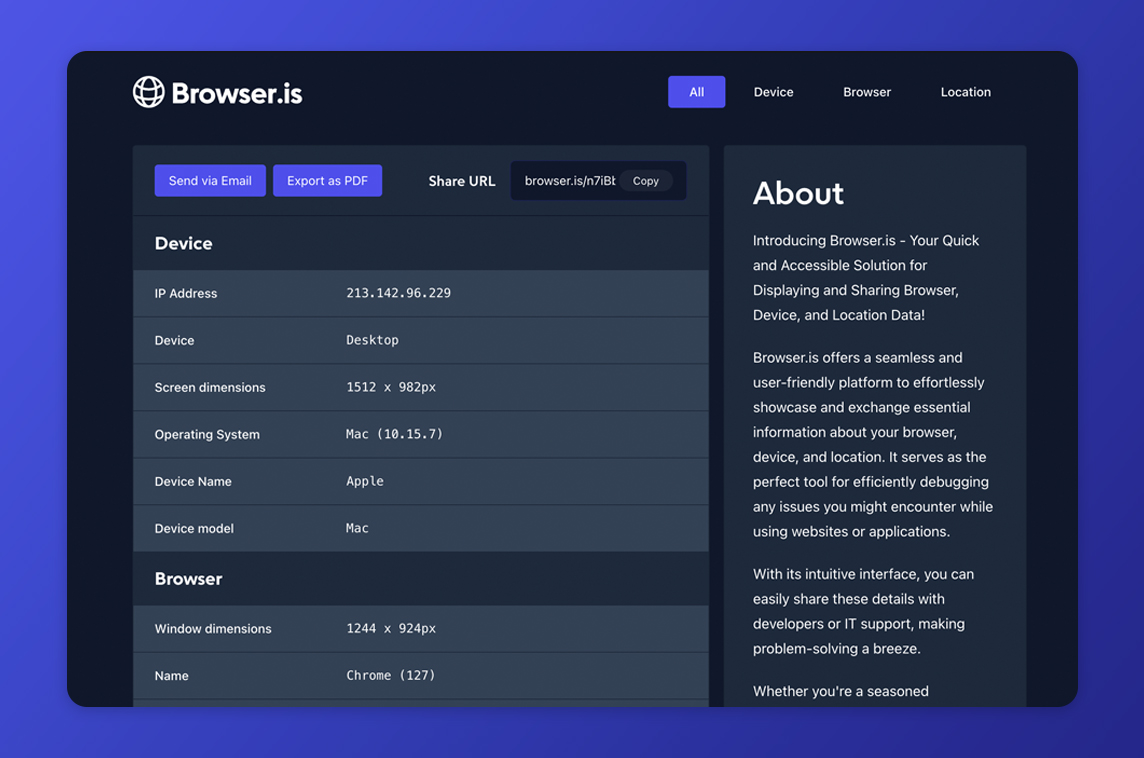Screen dimensions: 1144x758
Task: Click the Send via Email button
Action: [210, 180]
